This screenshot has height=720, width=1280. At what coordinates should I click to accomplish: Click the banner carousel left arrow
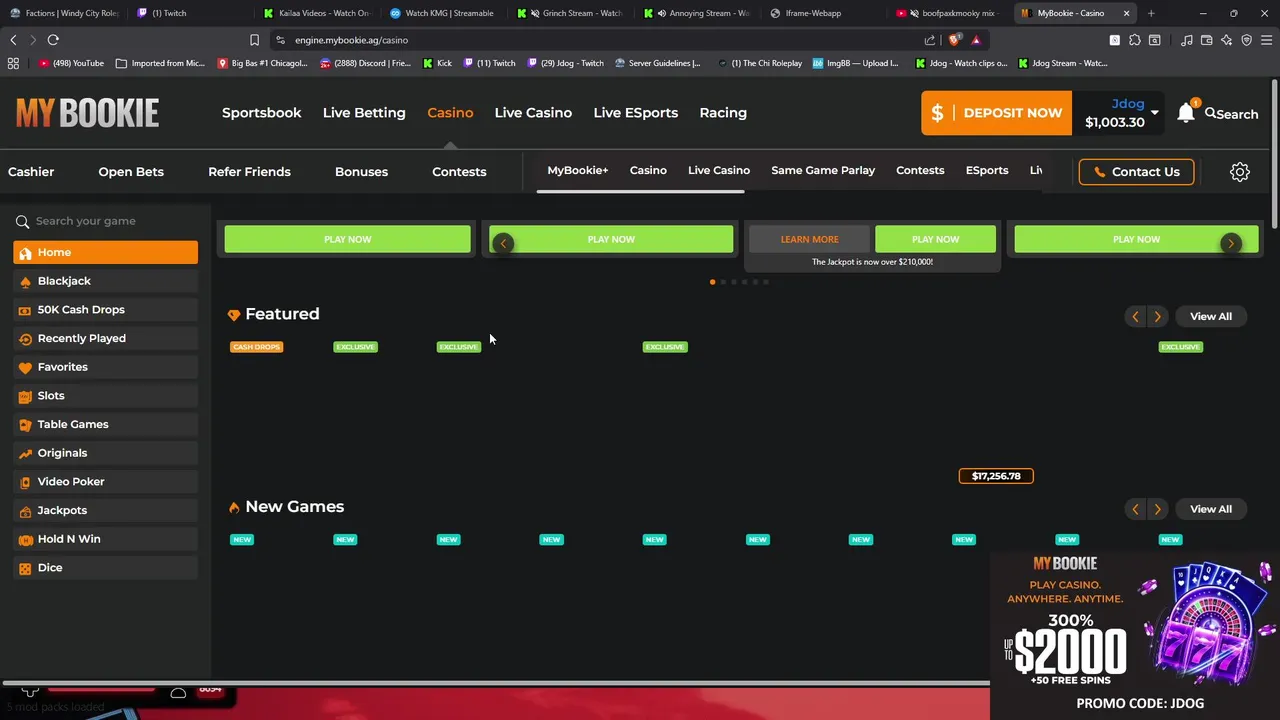(x=503, y=243)
